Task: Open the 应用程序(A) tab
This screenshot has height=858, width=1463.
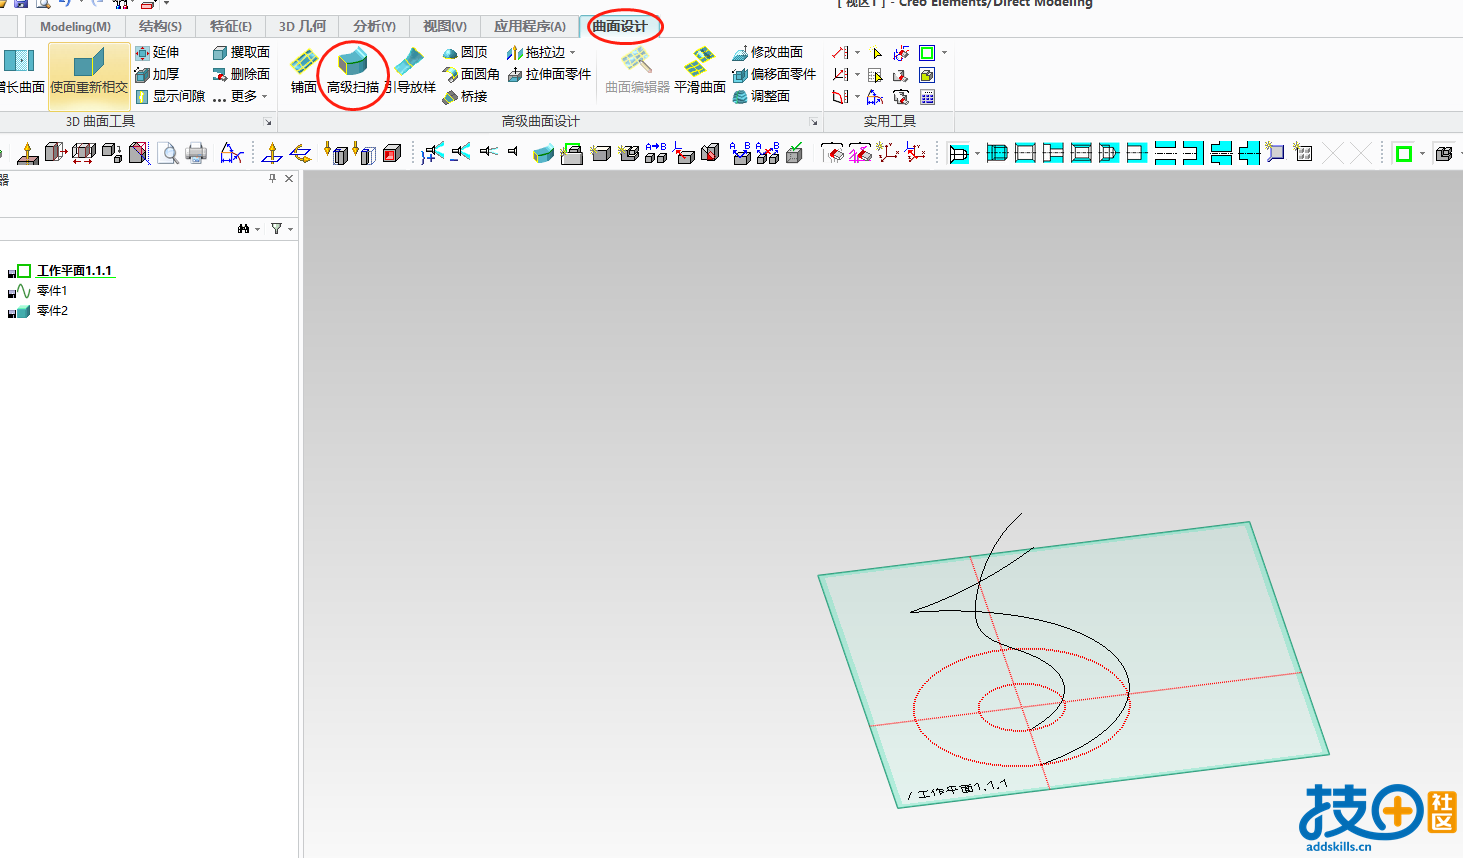Action: click(530, 26)
